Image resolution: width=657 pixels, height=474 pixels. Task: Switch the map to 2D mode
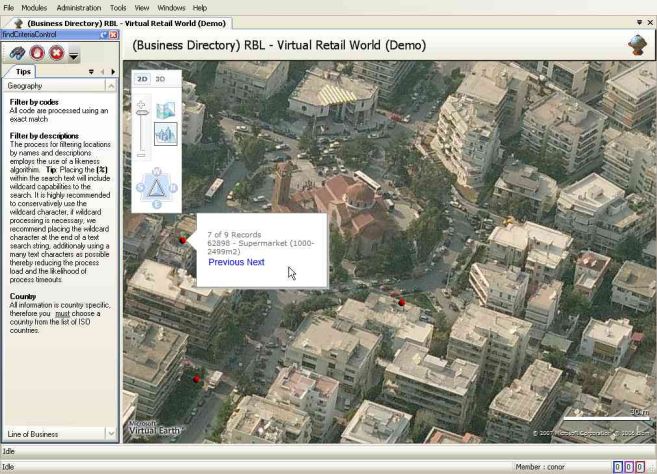[142, 79]
